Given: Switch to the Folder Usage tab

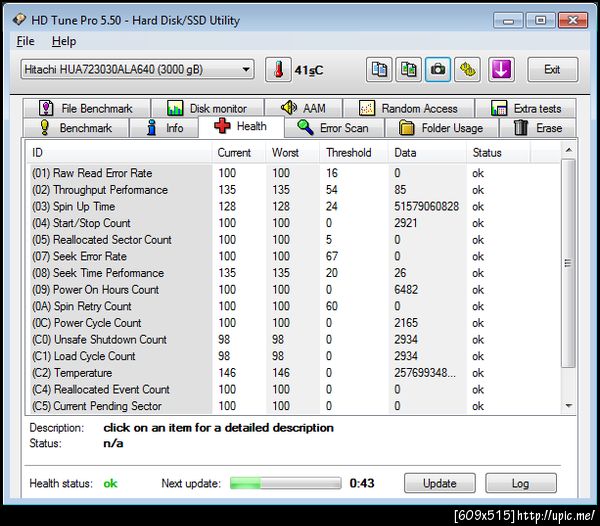Looking at the screenshot, I should tap(442, 128).
